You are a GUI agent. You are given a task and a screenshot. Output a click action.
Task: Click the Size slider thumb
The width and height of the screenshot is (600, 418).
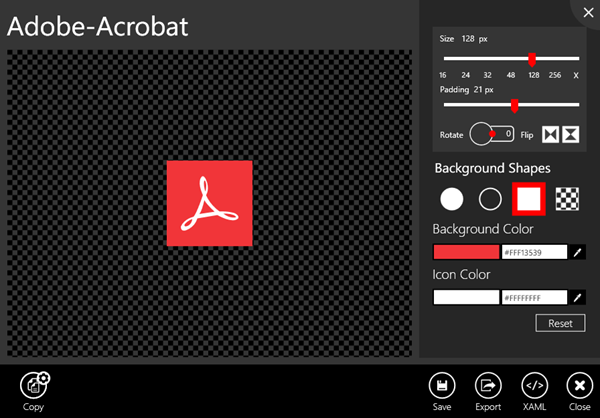tap(532, 59)
